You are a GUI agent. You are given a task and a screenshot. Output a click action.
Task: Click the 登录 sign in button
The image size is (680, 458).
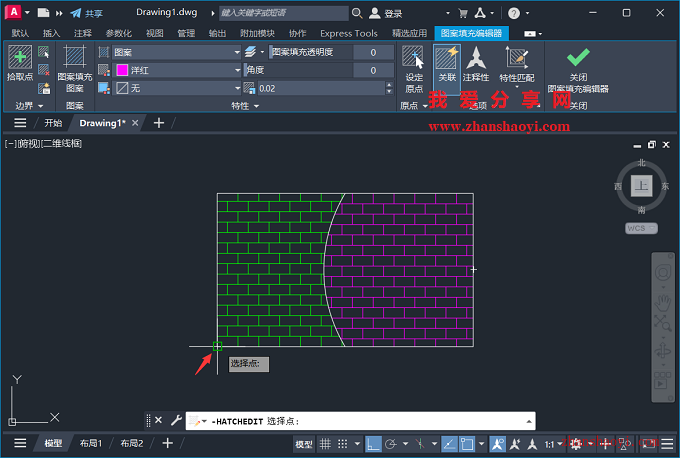click(386, 13)
